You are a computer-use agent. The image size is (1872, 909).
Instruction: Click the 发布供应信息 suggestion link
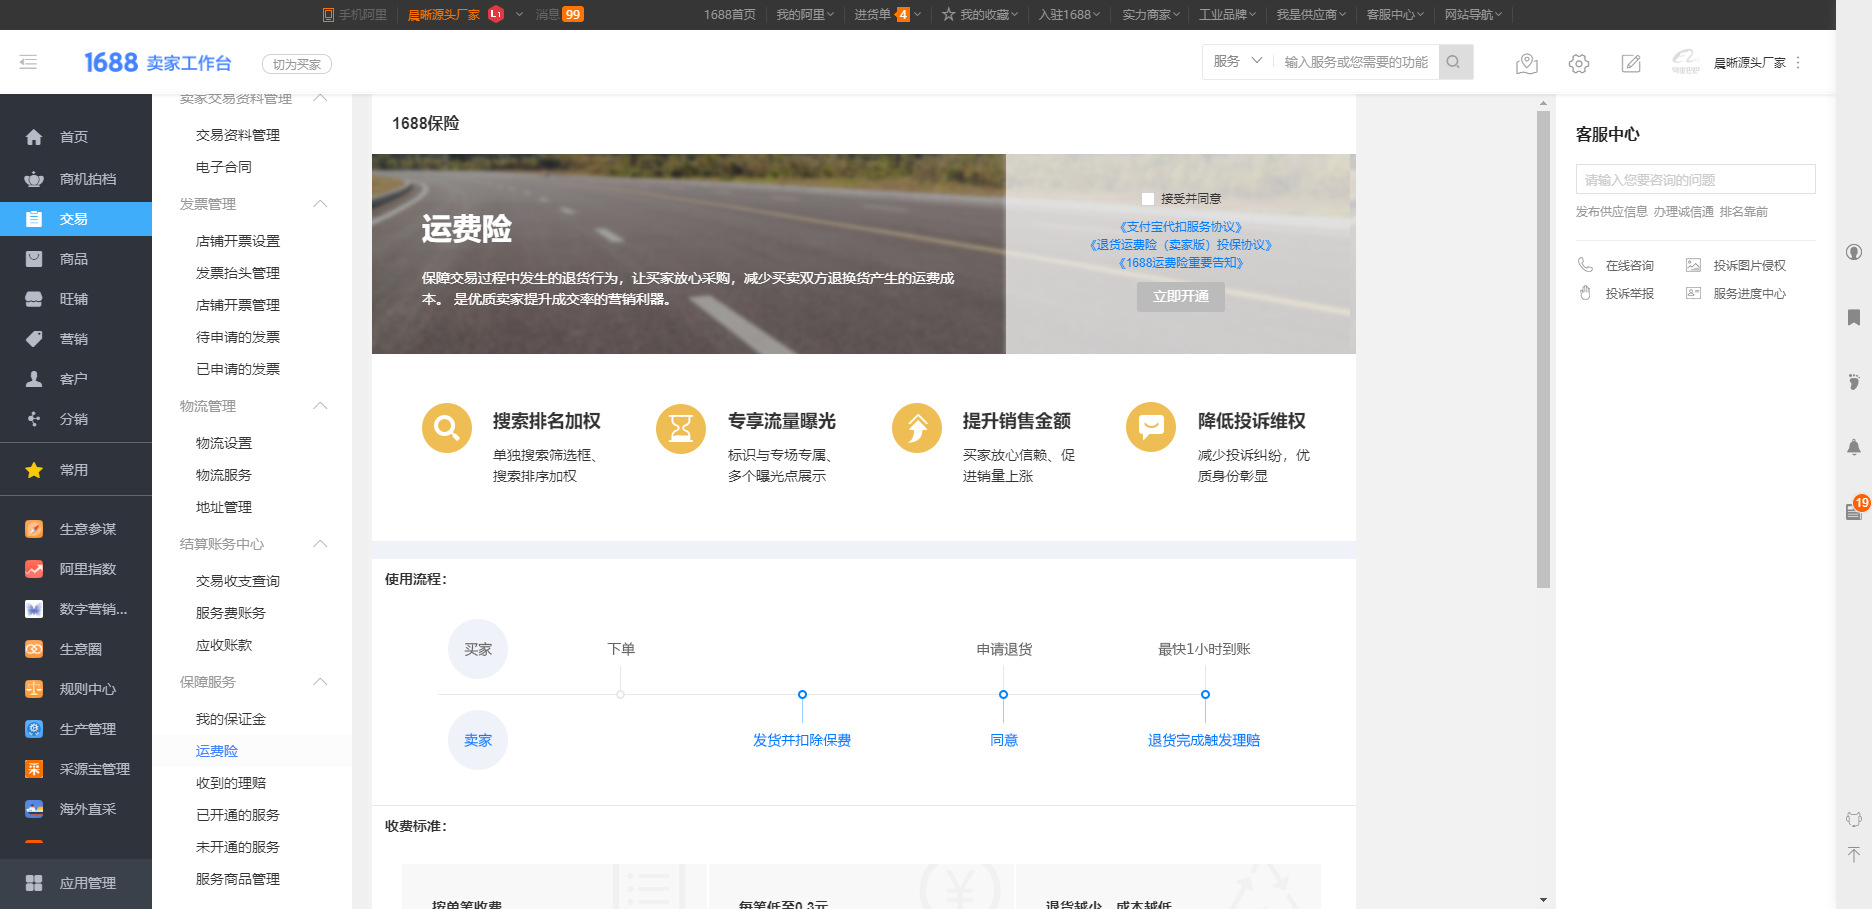(1612, 212)
